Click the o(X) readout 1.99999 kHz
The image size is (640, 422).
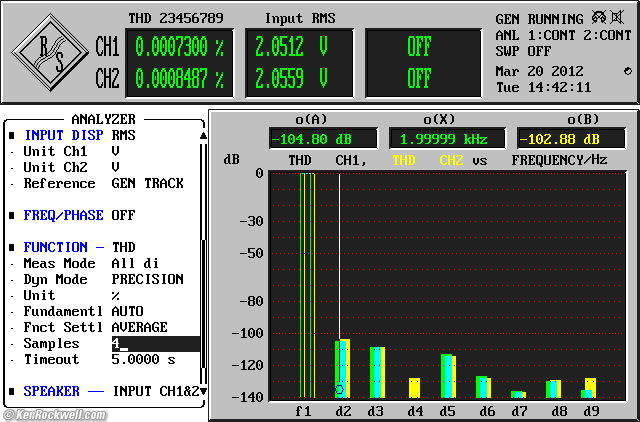pos(447,139)
